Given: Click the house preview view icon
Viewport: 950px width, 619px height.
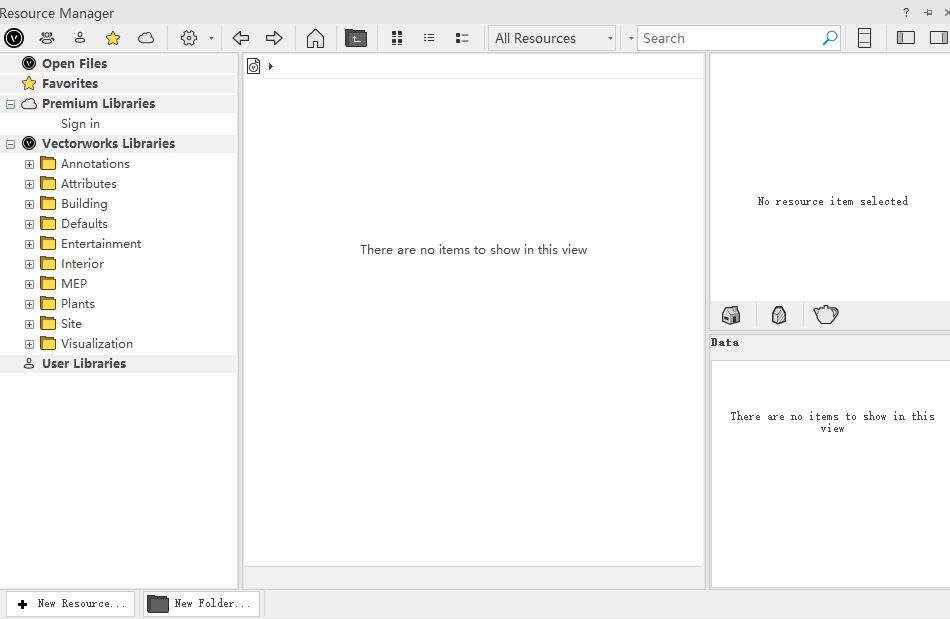Looking at the screenshot, I should pyautogui.click(x=731, y=315).
